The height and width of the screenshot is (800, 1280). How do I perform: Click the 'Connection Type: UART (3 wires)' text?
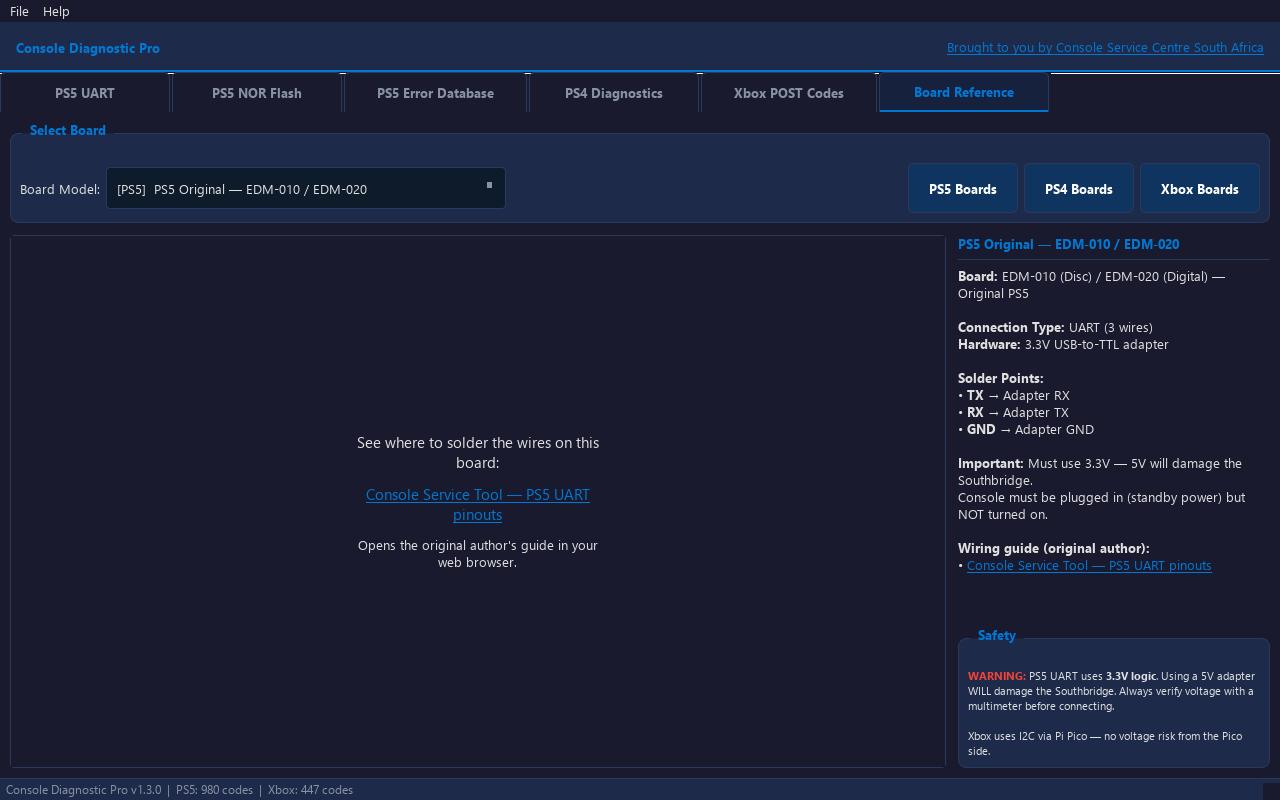[1055, 327]
